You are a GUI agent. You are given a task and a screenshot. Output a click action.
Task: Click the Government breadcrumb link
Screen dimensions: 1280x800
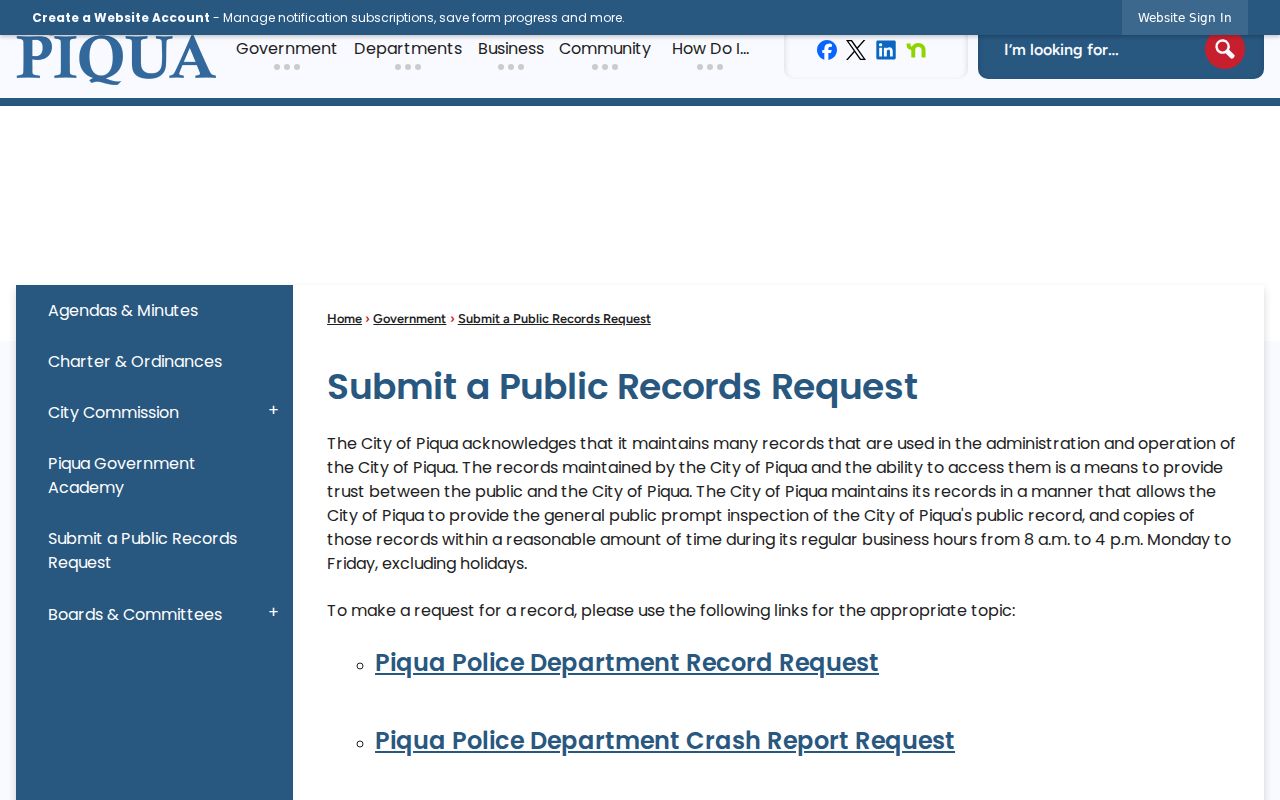(409, 319)
